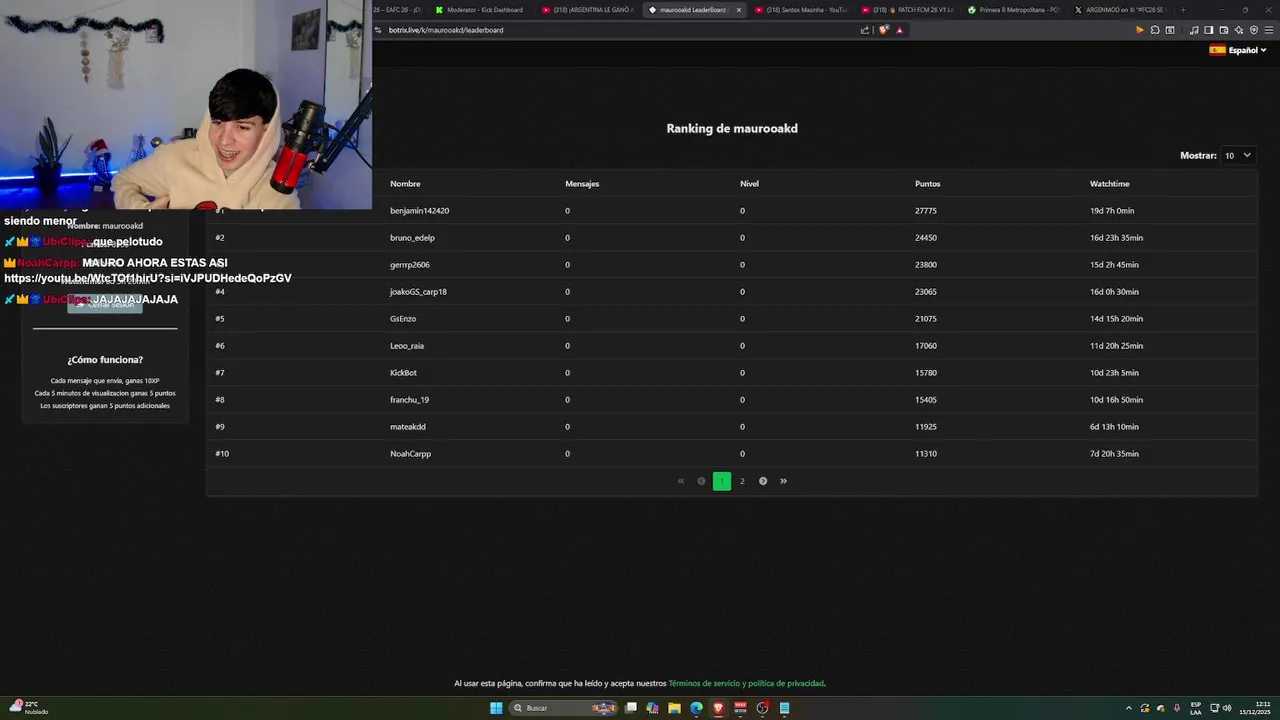Open the Brave extensions puzzle icon

pyautogui.click(x=1155, y=30)
